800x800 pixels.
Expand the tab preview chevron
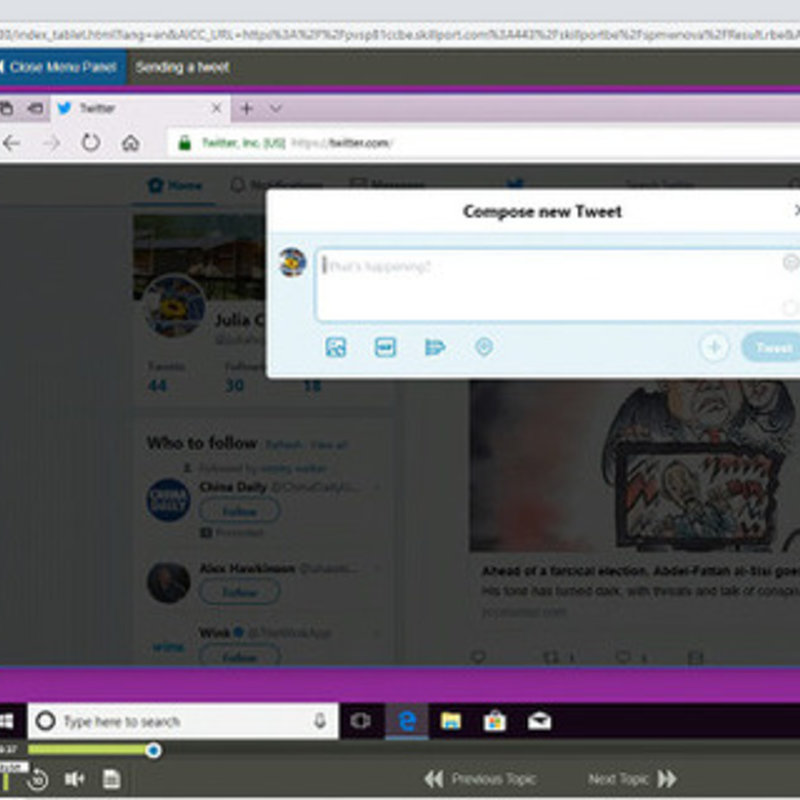pos(276,108)
